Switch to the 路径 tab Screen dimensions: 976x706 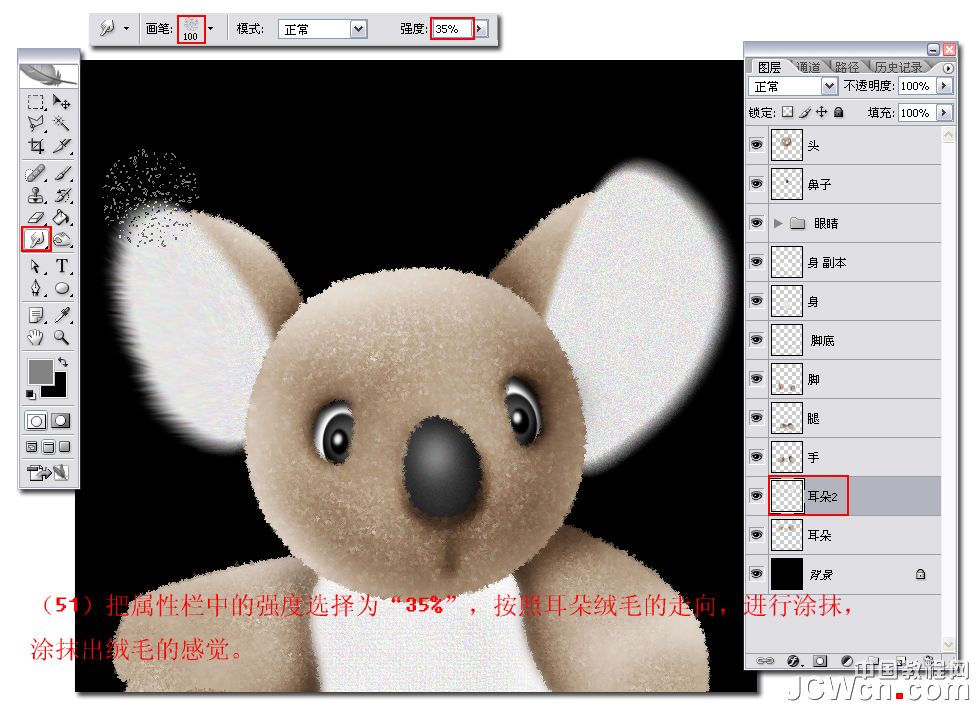point(847,67)
